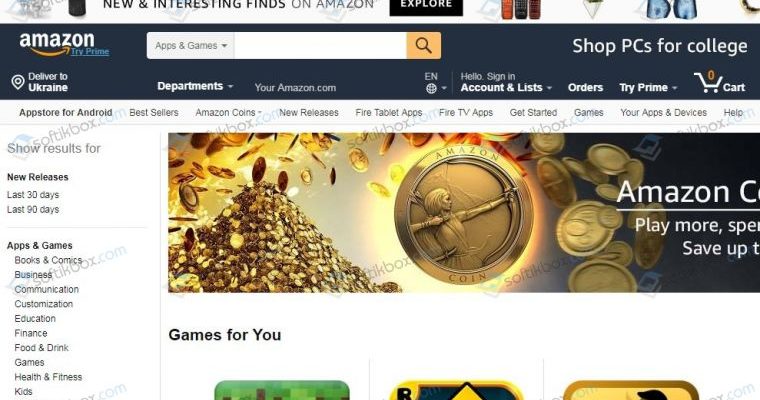The image size is (760, 400).
Task: Click the orange search magnifier button
Action: click(x=424, y=46)
